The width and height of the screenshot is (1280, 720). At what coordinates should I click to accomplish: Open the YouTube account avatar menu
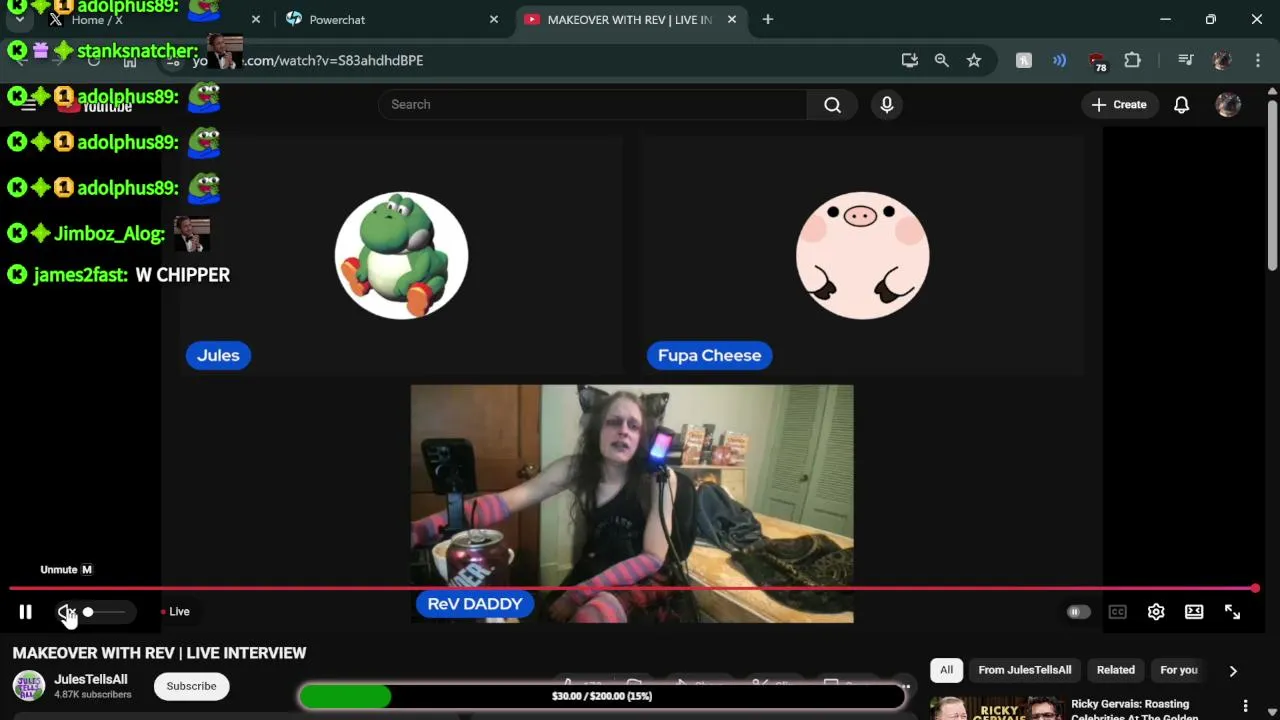(1228, 105)
